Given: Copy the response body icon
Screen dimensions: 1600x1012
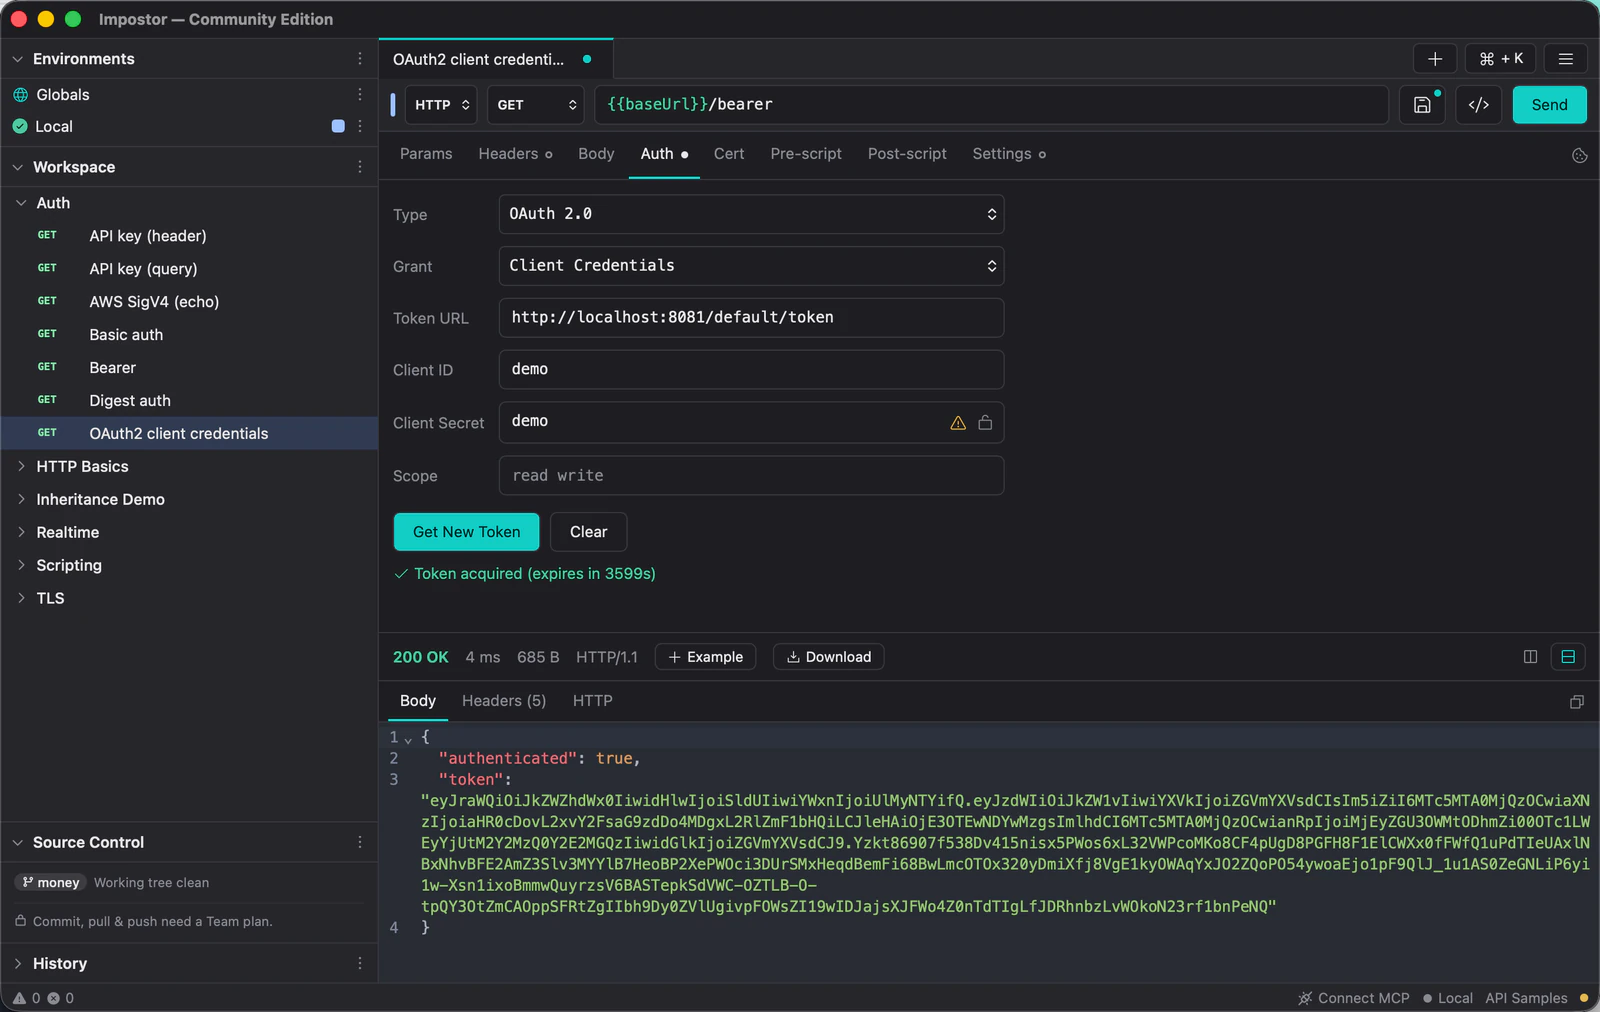Looking at the screenshot, I should (1577, 702).
